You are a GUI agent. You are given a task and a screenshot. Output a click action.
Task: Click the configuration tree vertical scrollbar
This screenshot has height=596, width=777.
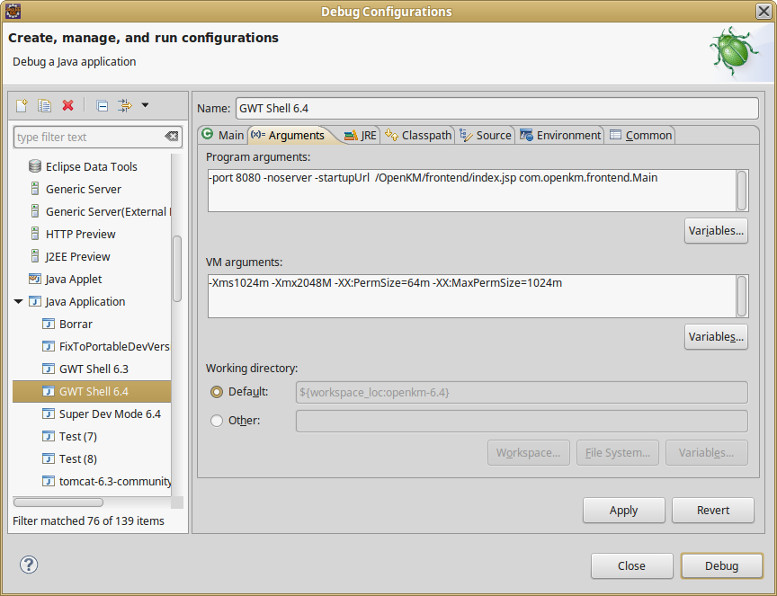(x=177, y=269)
